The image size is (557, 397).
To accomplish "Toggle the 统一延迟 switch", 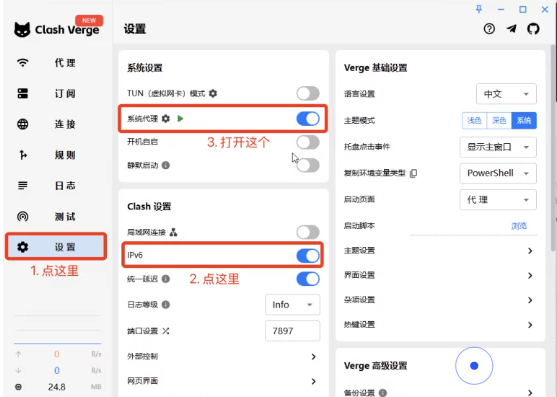I will 308,279.
